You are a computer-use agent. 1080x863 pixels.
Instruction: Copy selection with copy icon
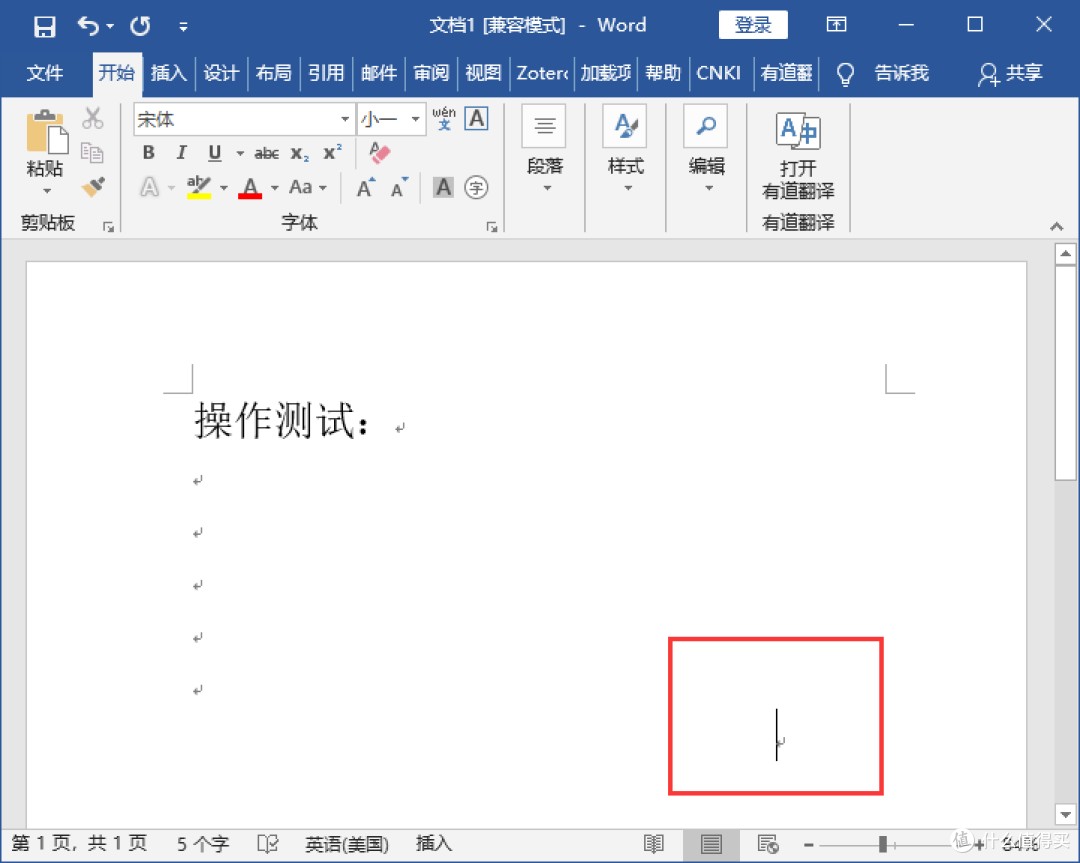92,152
